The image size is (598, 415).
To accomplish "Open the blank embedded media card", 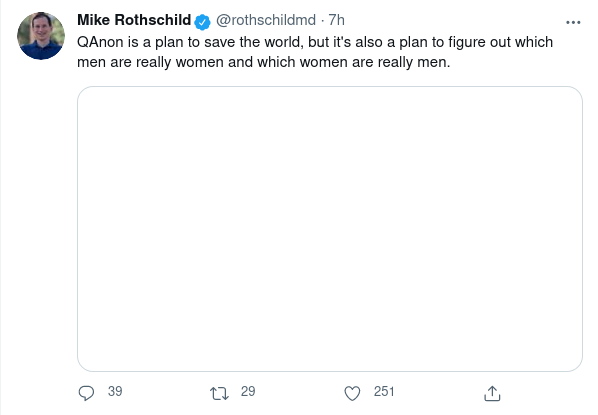I will click(330, 229).
